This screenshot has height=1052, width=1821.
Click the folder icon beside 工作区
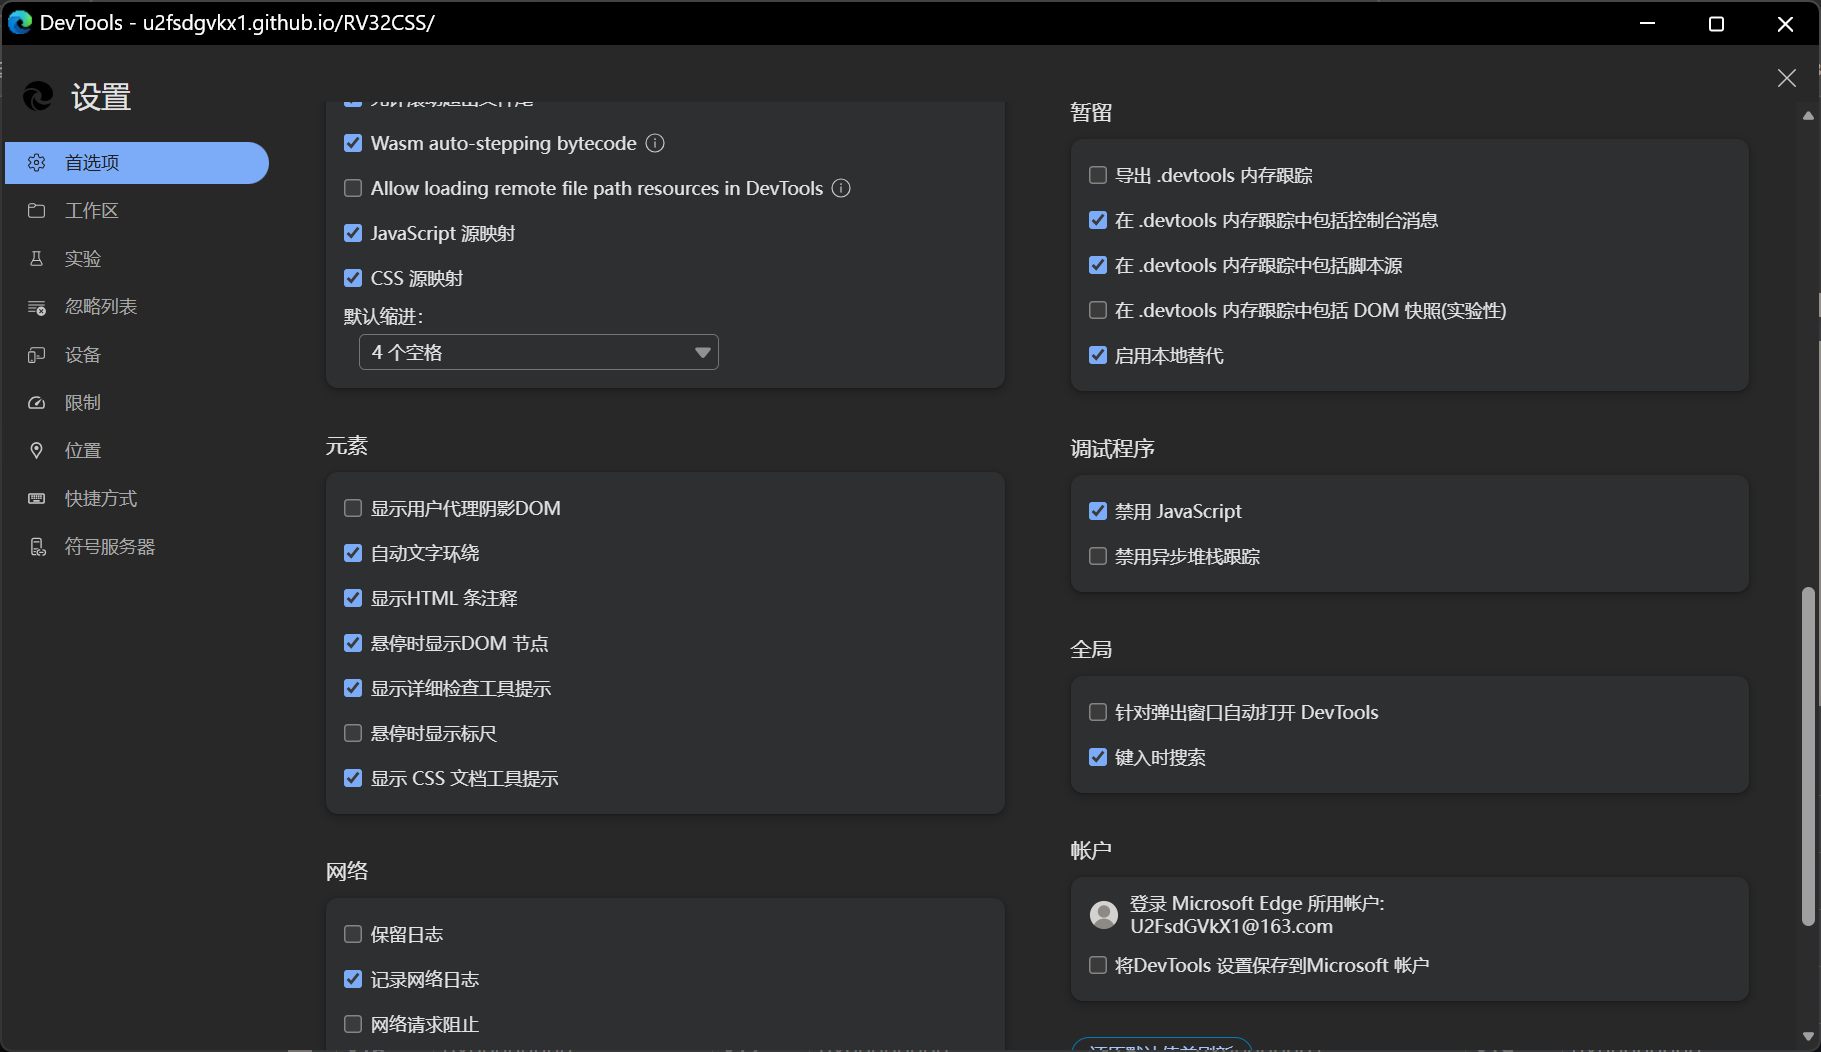[x=37, y=211]
